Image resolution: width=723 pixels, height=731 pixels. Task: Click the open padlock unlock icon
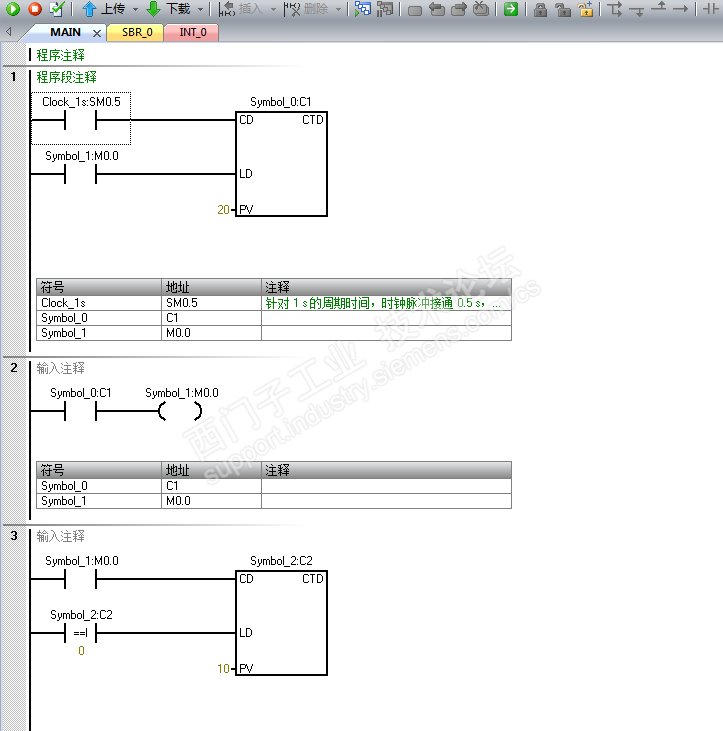(x=563, y=10)
